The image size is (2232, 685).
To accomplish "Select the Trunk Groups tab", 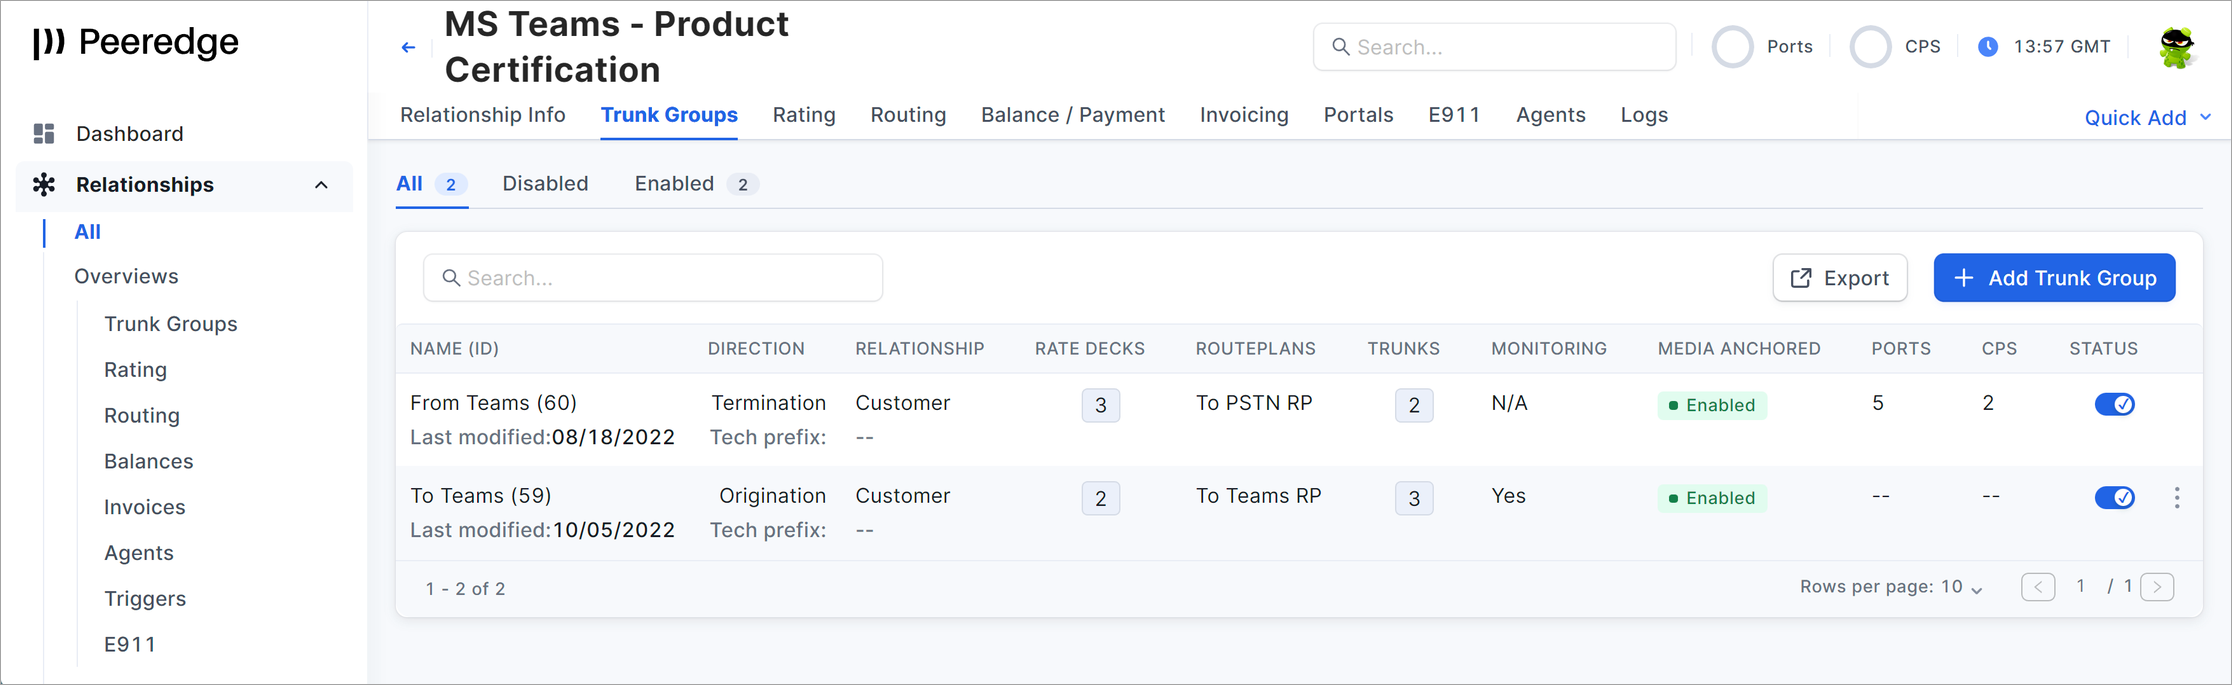I will pos(669,115).
